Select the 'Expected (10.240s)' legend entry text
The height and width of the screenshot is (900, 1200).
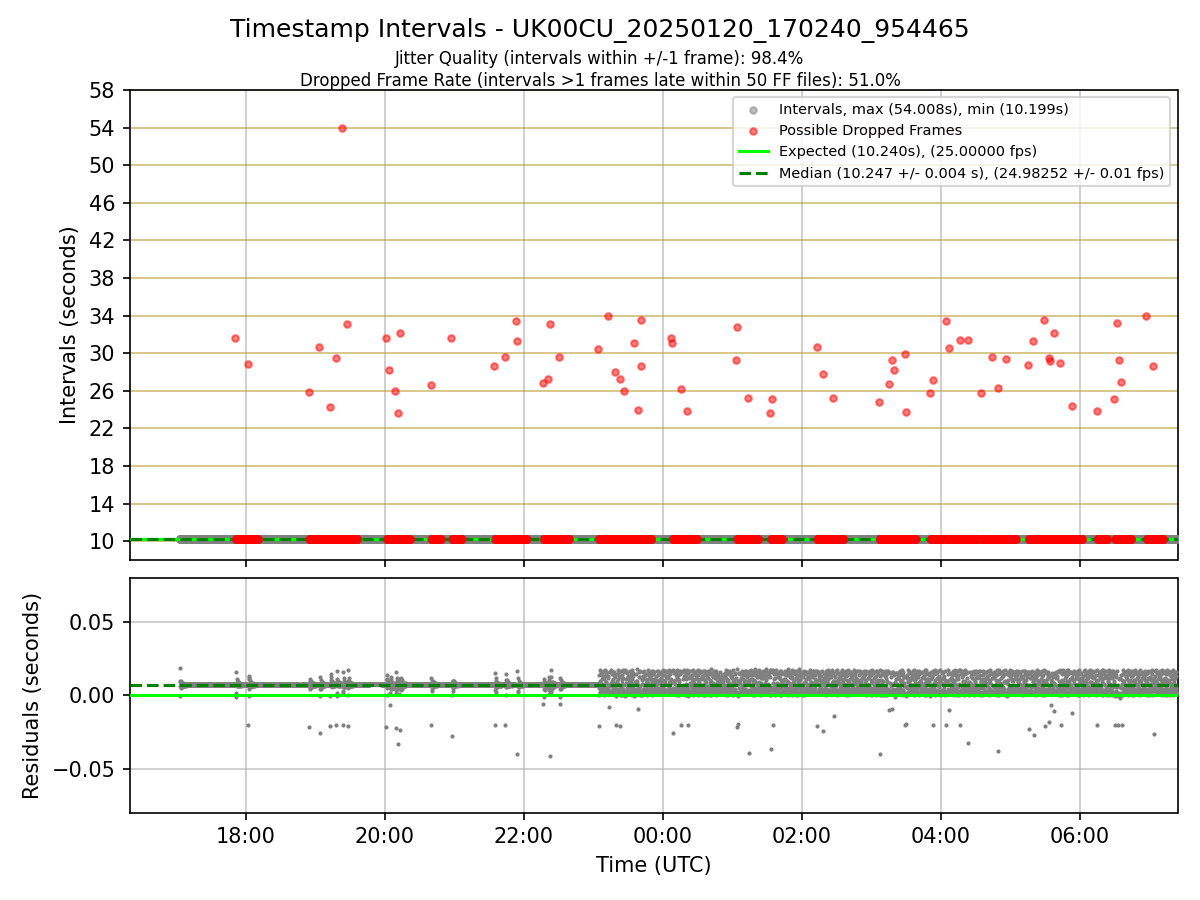908,151
